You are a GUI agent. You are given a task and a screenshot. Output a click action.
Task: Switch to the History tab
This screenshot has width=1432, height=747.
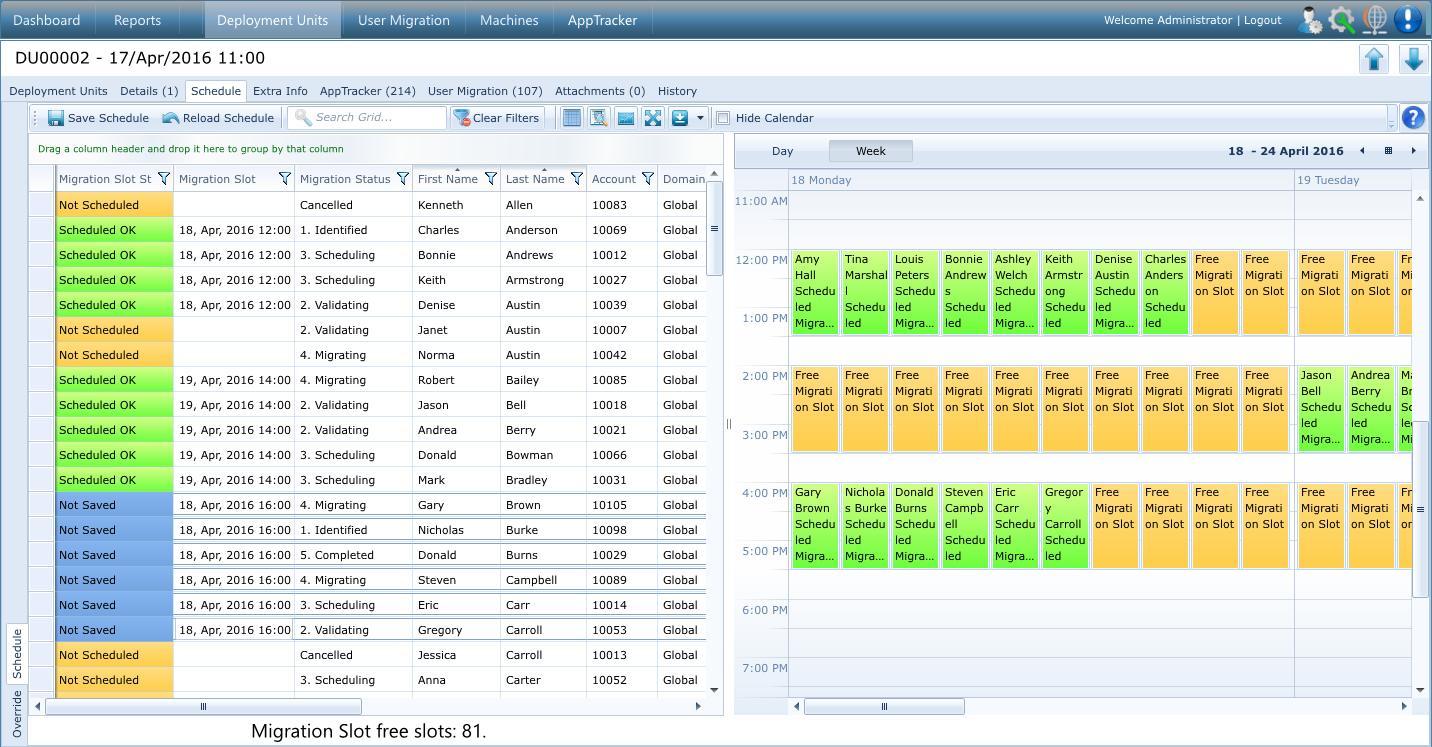(x=677, y=91)
